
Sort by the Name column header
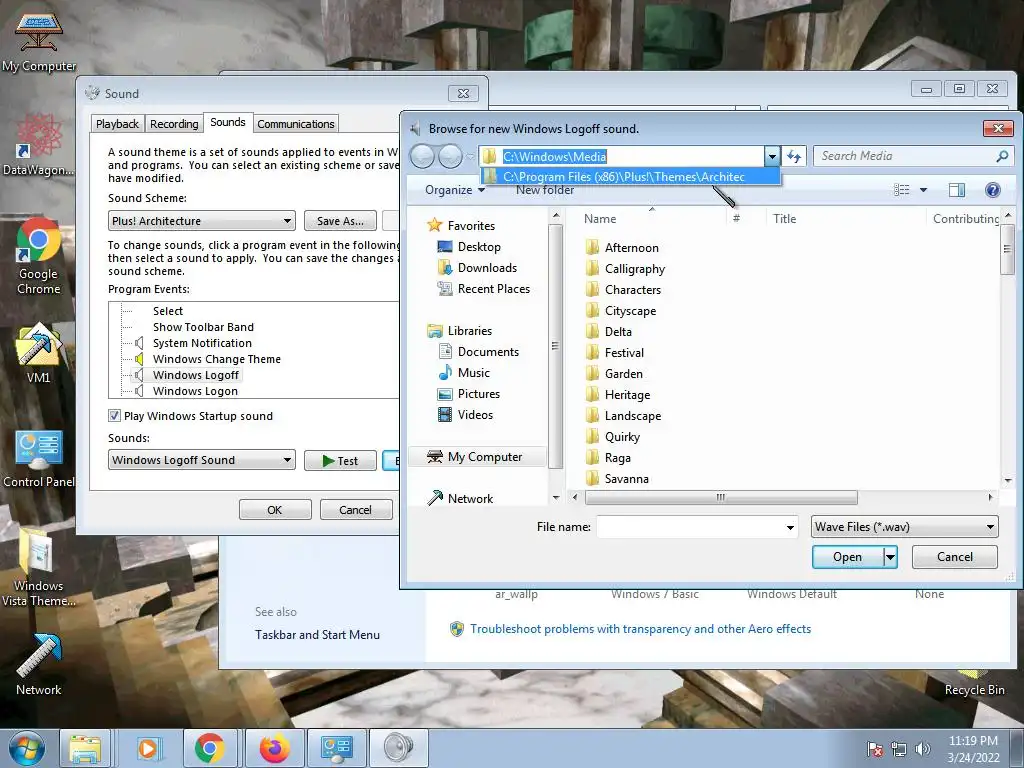tap(600, 219)
